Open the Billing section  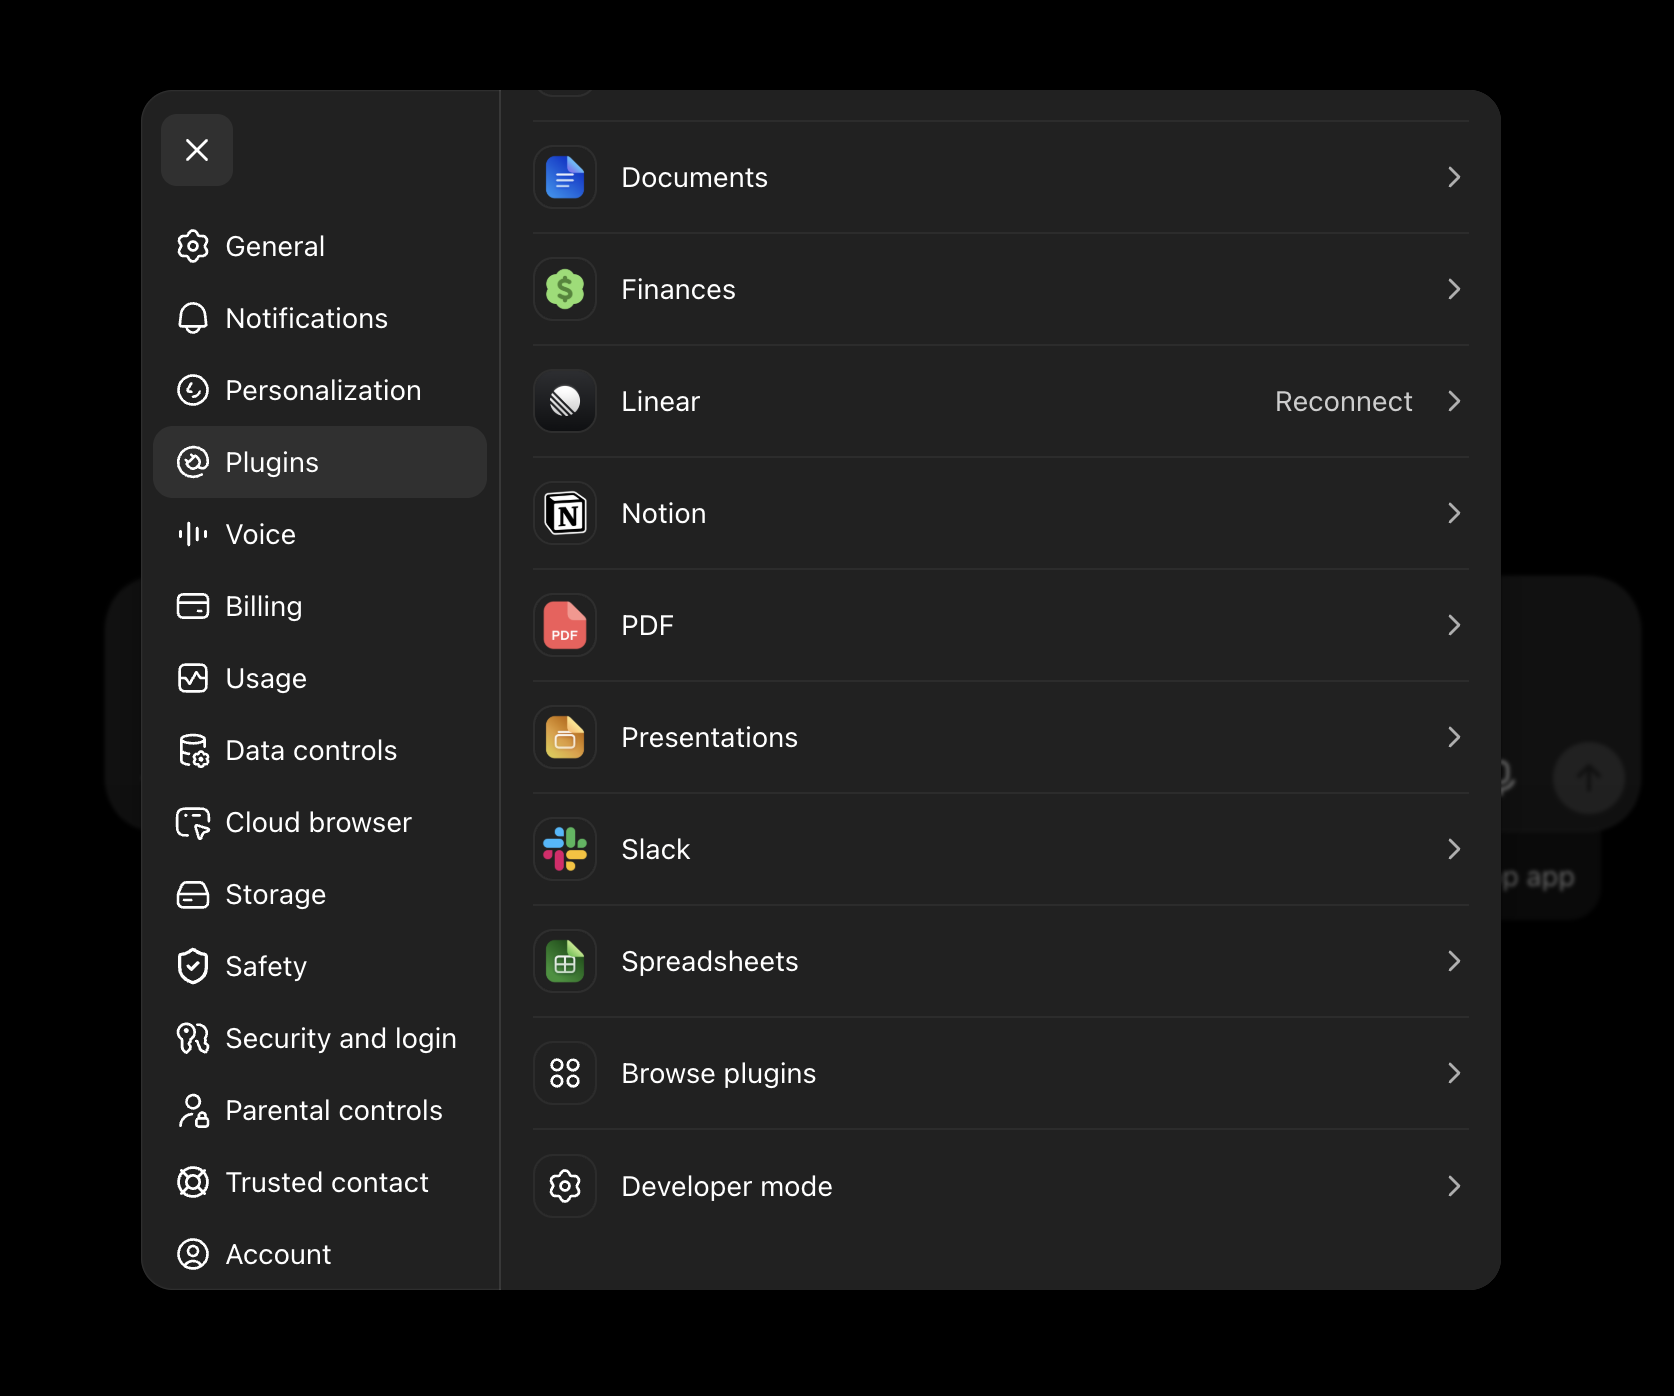[320, 606]
